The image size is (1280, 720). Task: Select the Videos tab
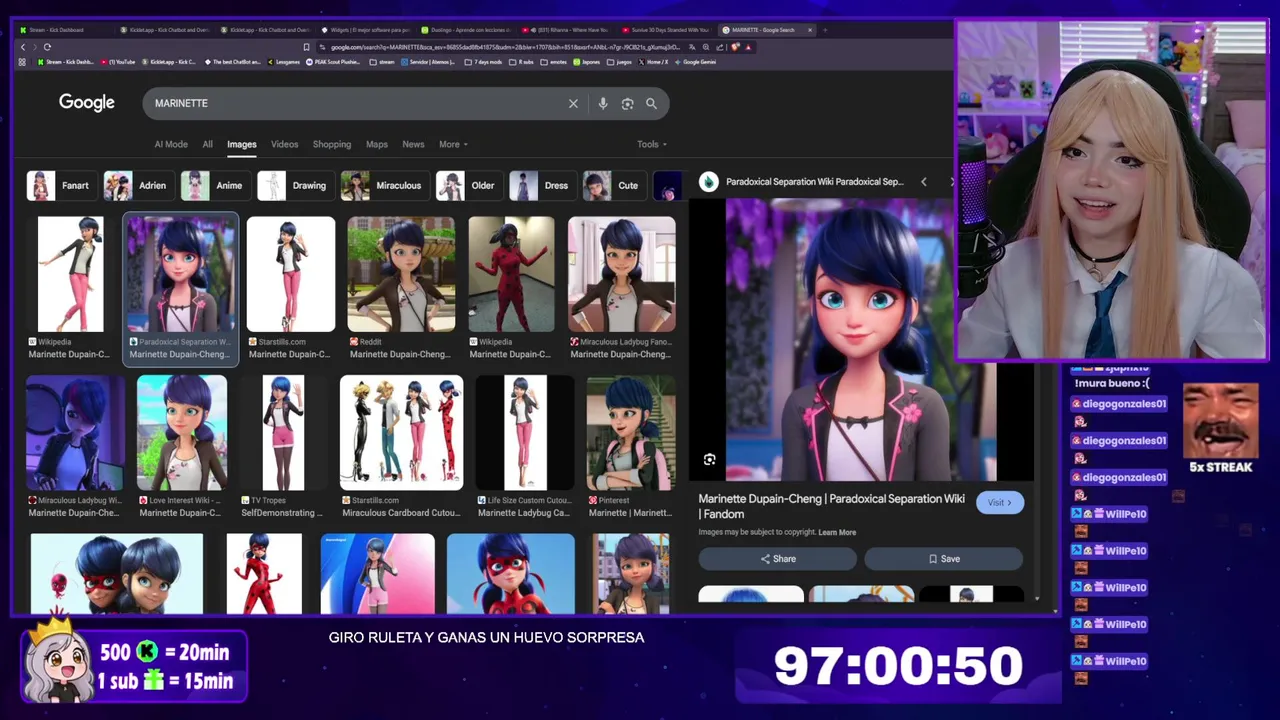[x=284, y=144]
